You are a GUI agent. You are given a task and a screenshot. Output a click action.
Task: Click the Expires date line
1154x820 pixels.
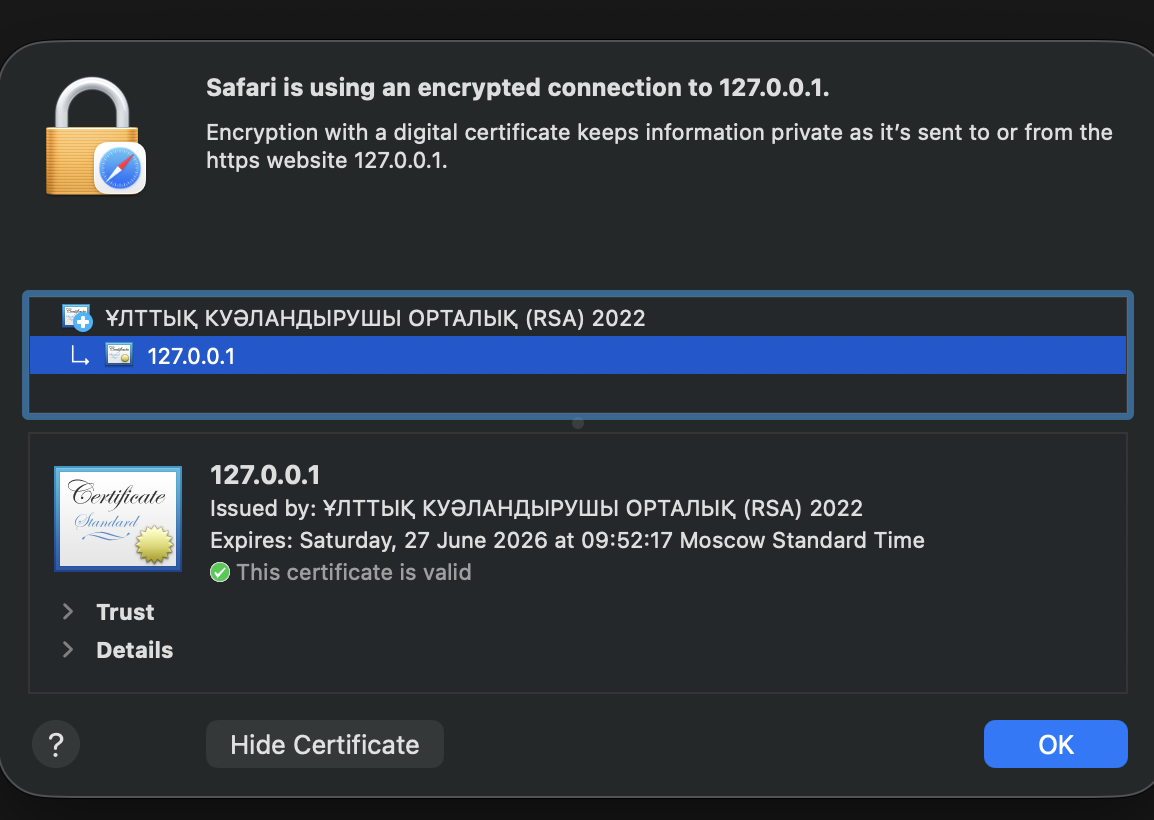tap(567, 541)
